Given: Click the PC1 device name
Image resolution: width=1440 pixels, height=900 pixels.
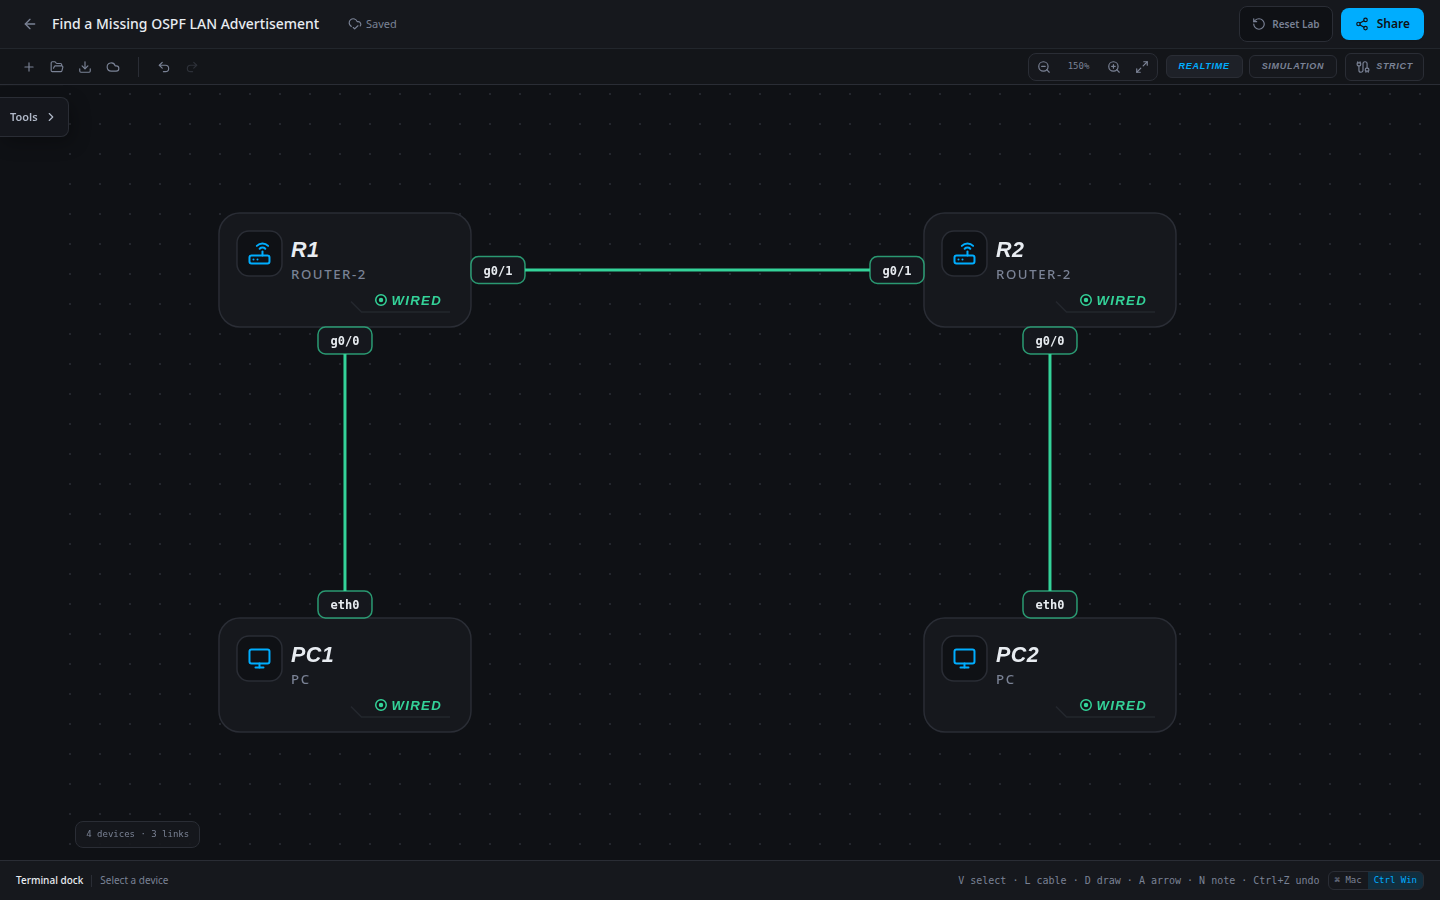Looking at the screenshot, I should [x=312, y=655].
